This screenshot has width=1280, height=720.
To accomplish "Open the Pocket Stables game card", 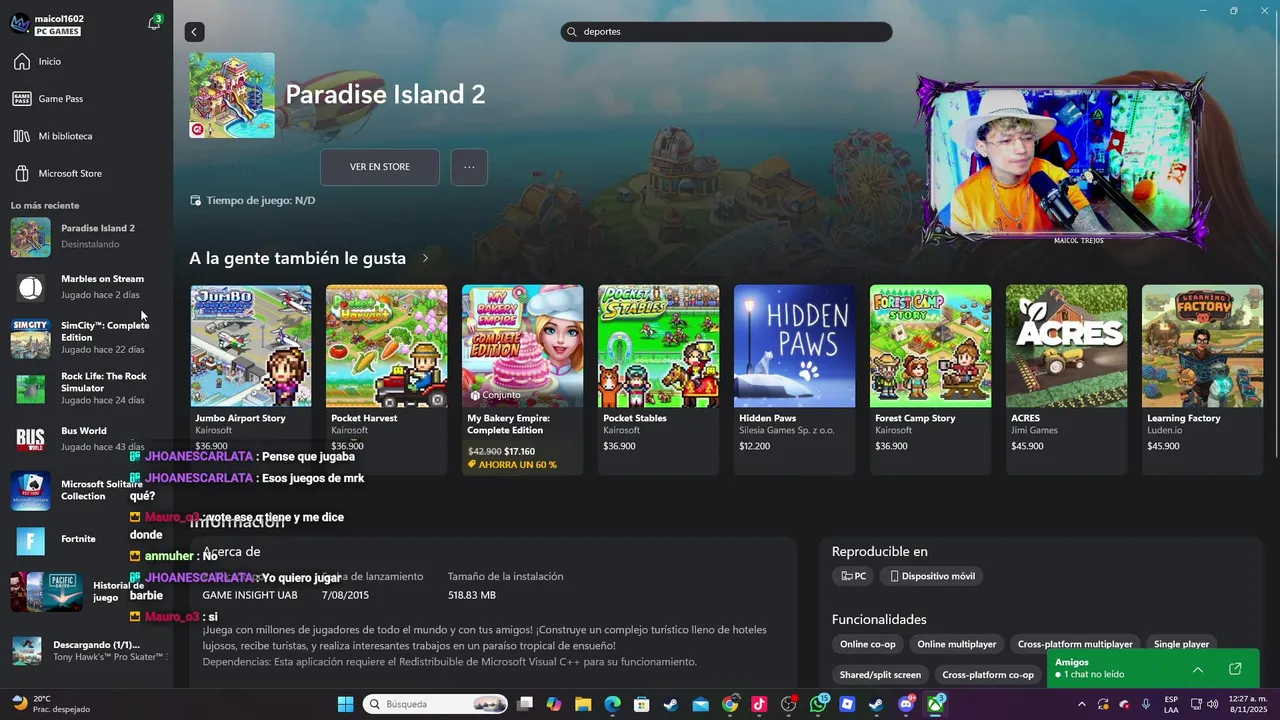I will click(x=659, y=379).
